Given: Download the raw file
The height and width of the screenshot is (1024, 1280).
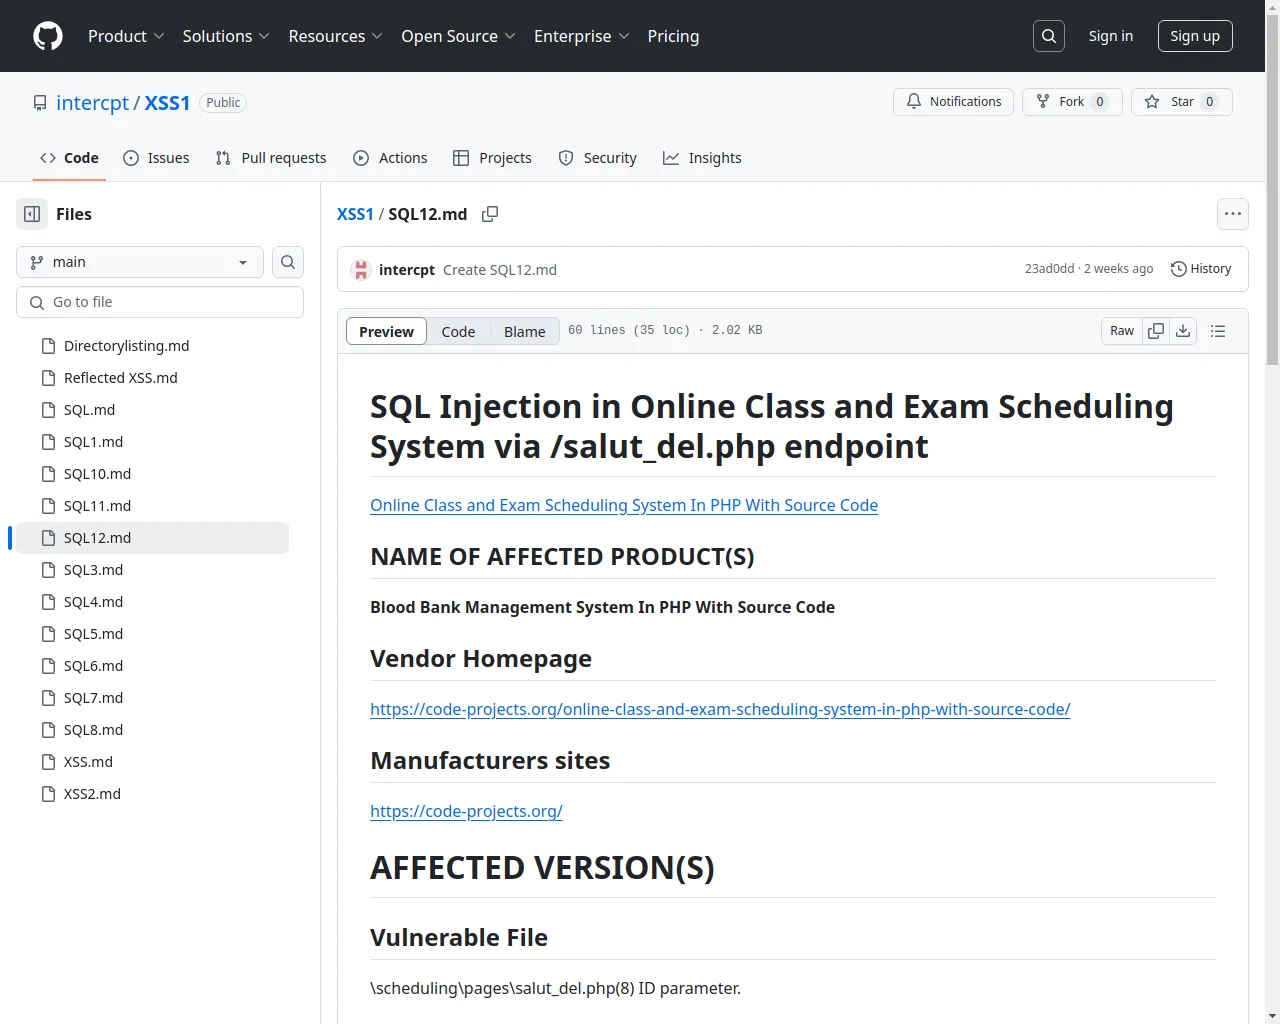Looking at the screenshot, I should click(x=1183, y=331).
